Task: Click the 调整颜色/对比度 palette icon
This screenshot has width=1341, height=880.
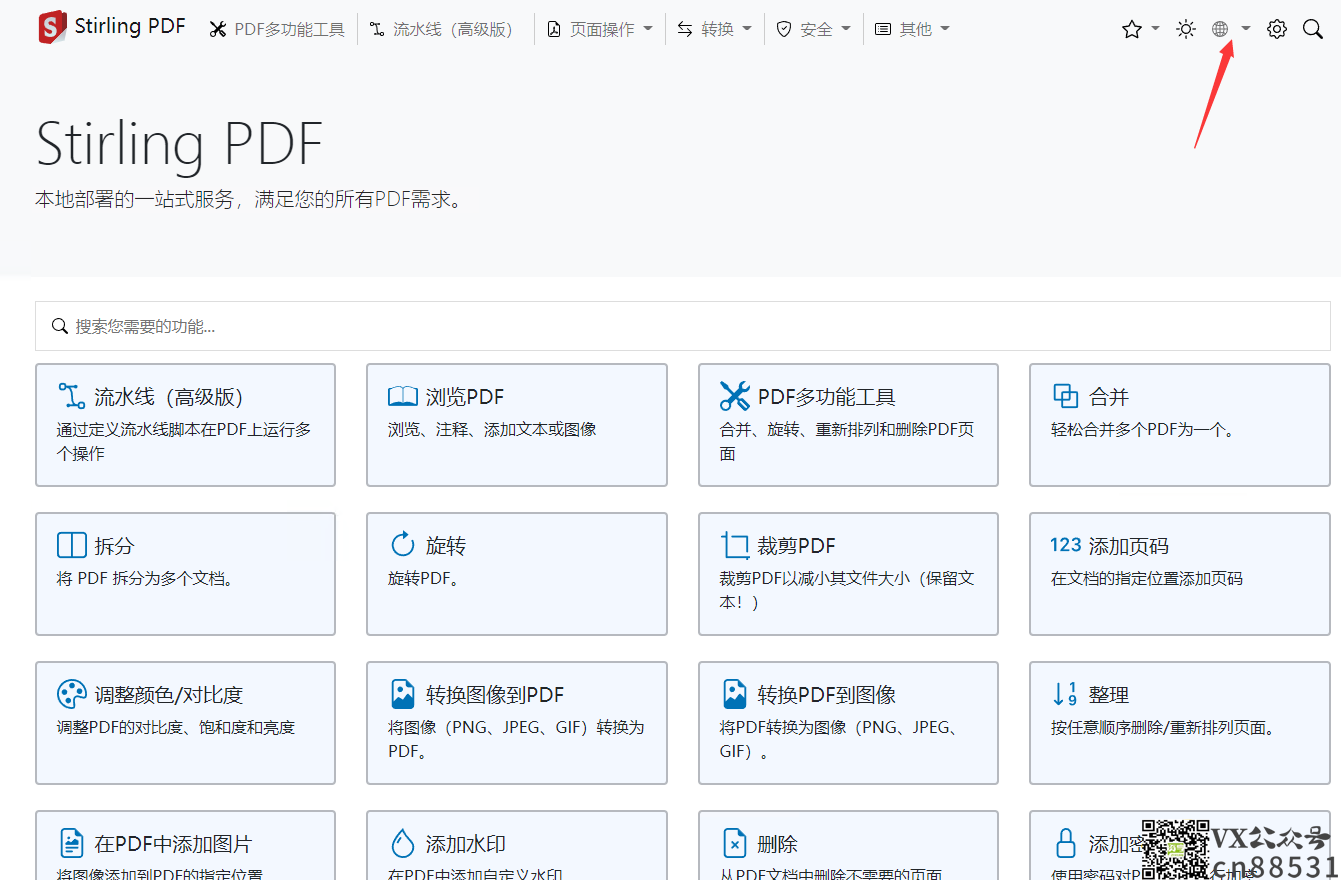Action: coord(72,694)
